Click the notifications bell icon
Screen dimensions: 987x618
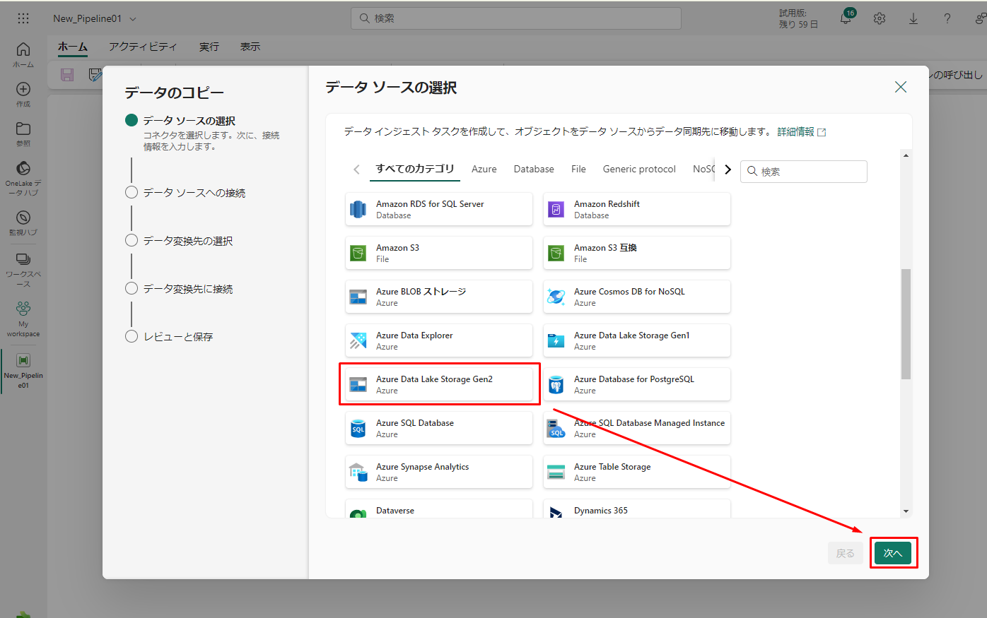tap(845, 19)
